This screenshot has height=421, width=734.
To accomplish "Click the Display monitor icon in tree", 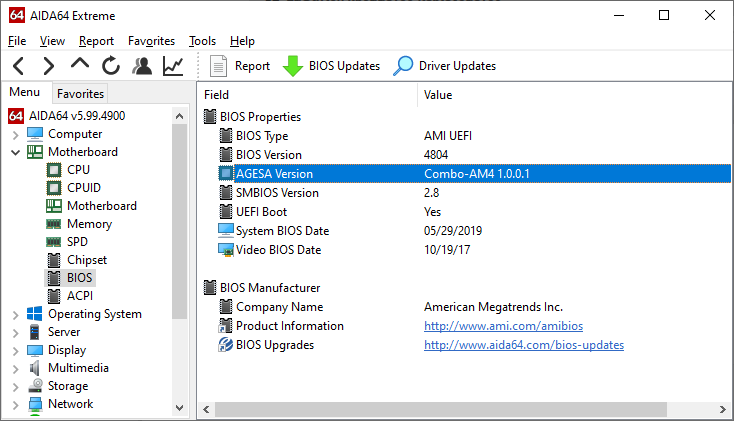I will [35, 350].
